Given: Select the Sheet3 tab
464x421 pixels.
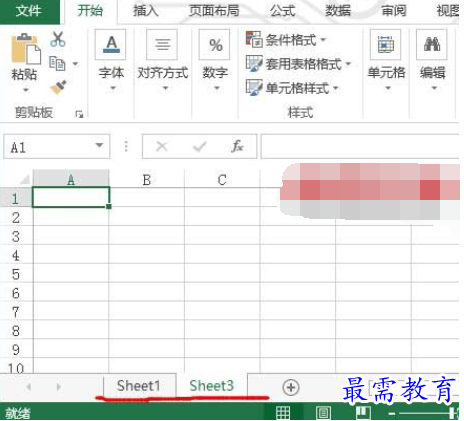Looking at the screenshot, I should (212, 386).
